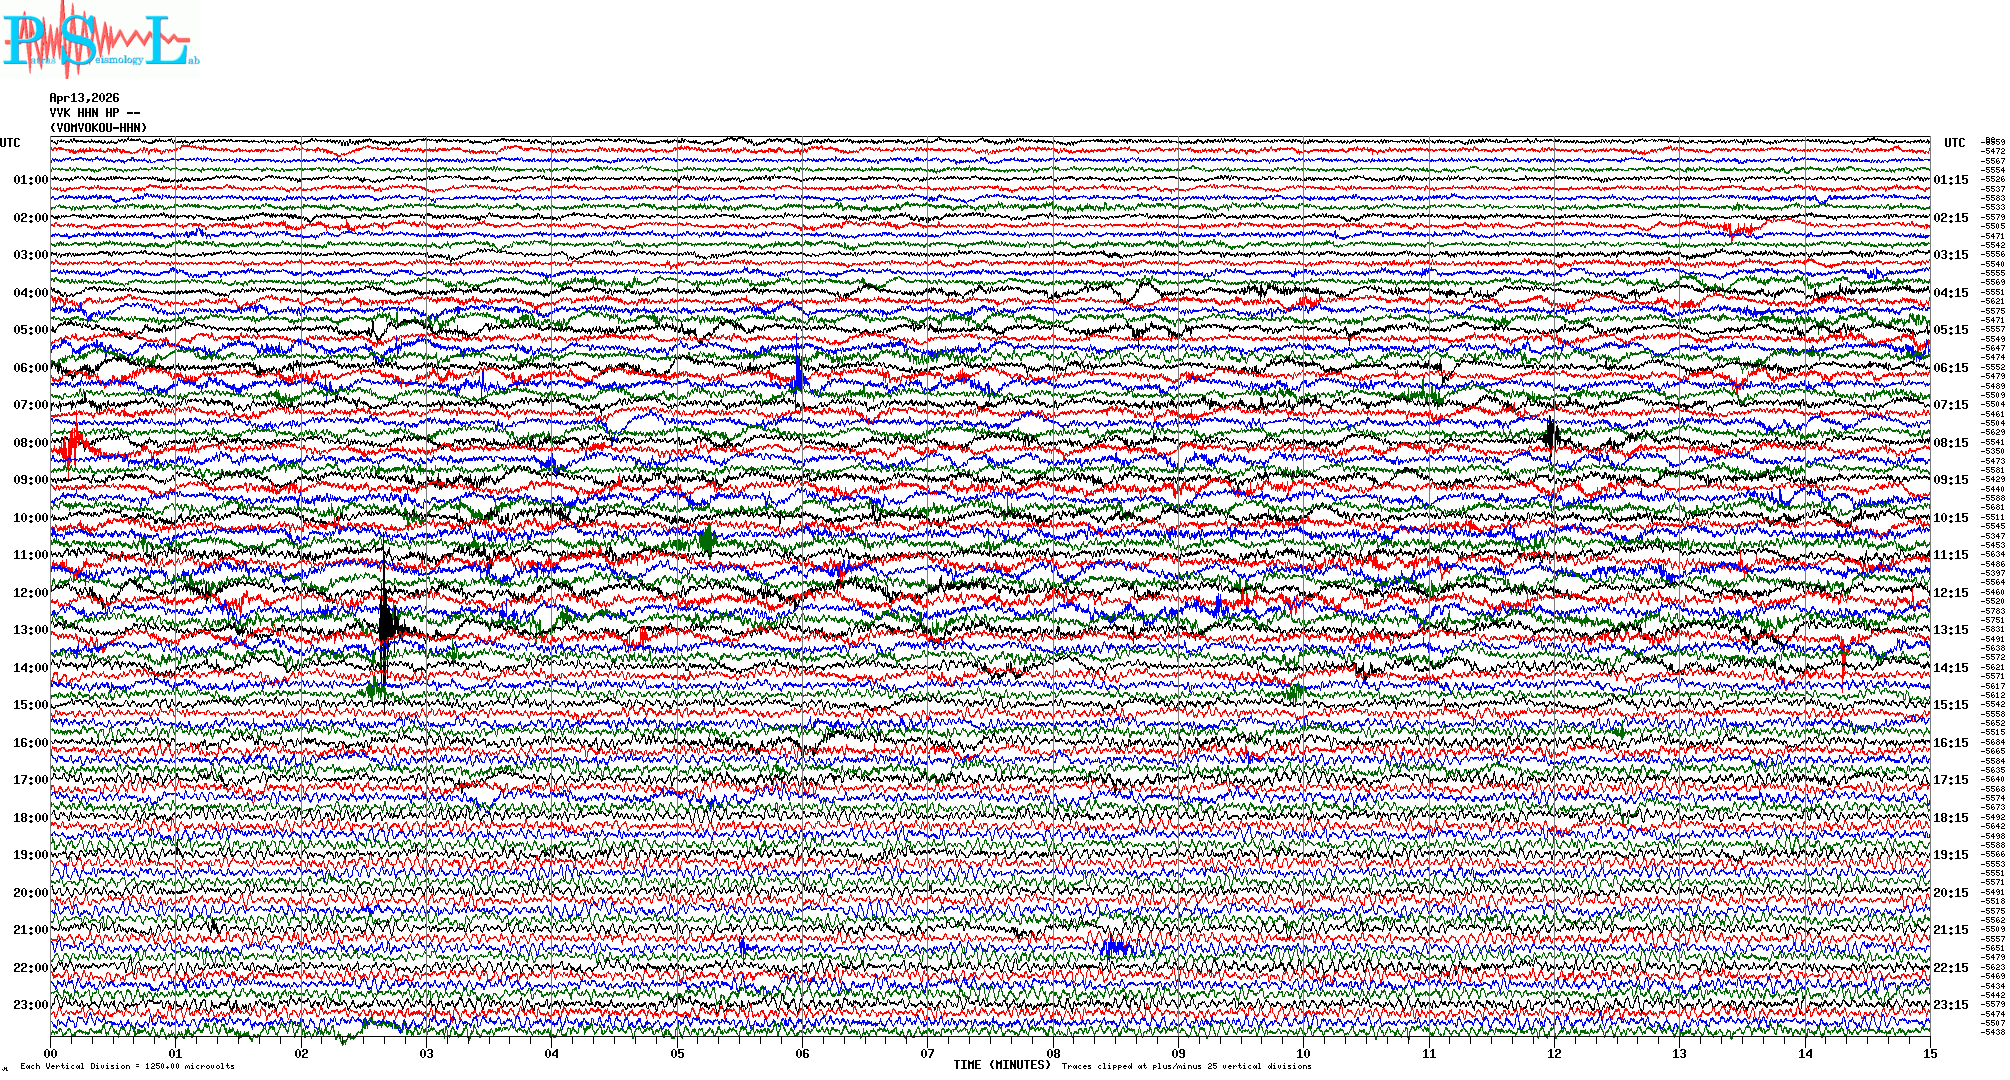Click the black spike near 08:15 at minute 12

[x=1550, y=436]
